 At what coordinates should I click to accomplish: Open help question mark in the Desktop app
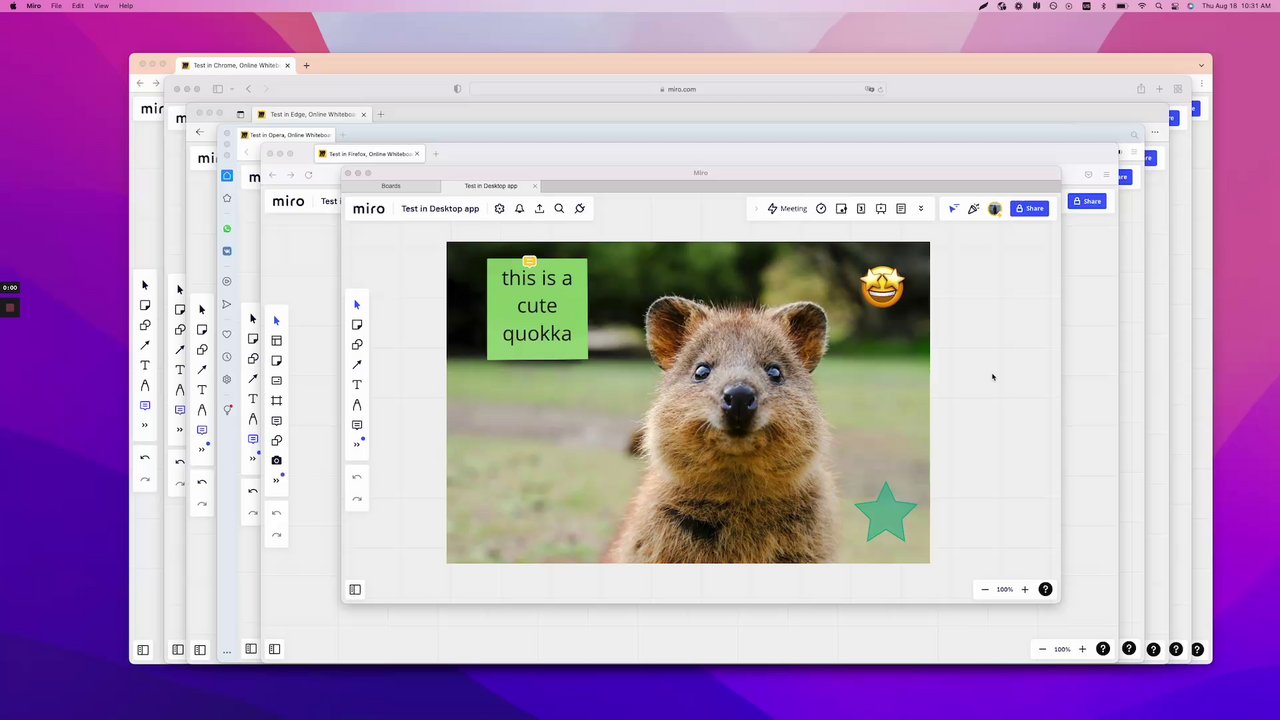(x=1045, y=590)
